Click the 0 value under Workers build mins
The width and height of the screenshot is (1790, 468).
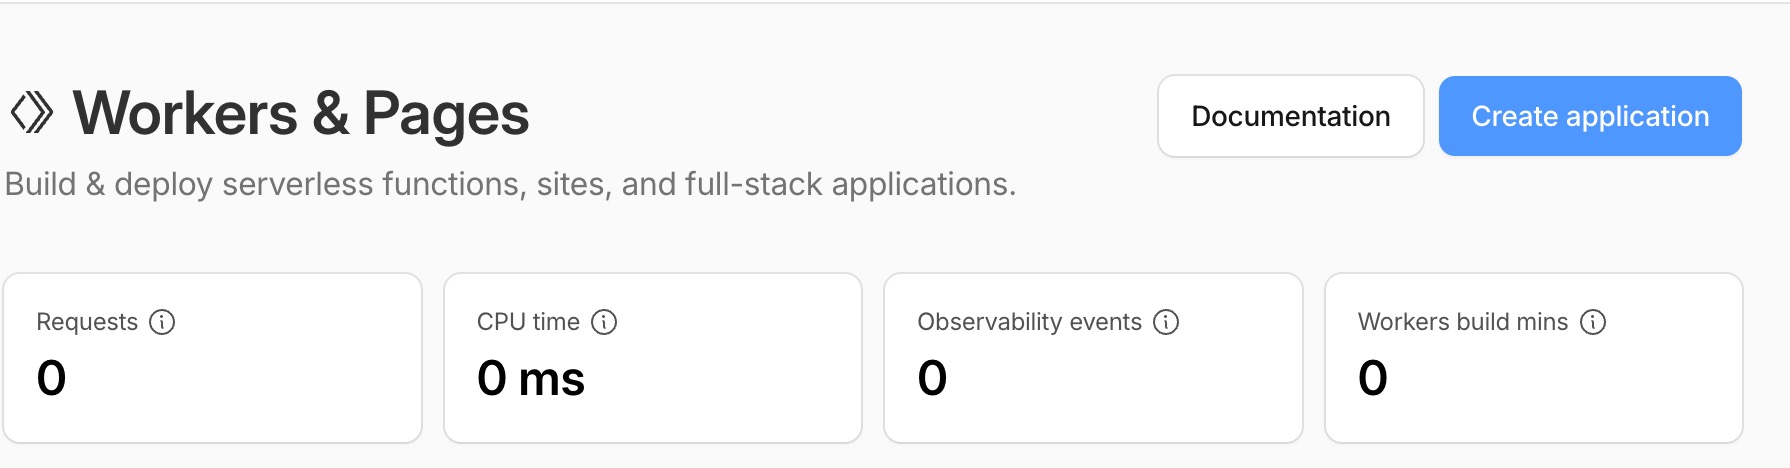[1373, 378]
